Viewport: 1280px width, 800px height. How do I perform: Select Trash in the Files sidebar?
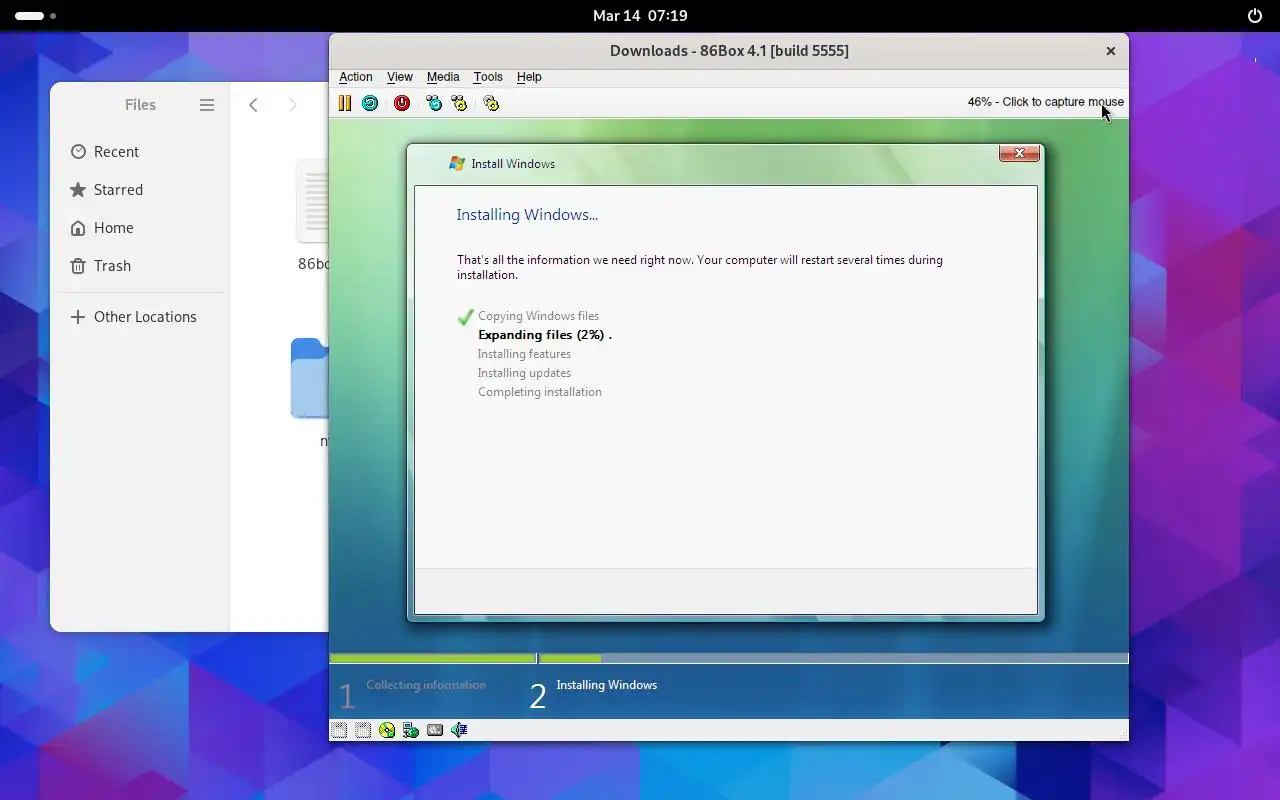[x=140, y=266]
